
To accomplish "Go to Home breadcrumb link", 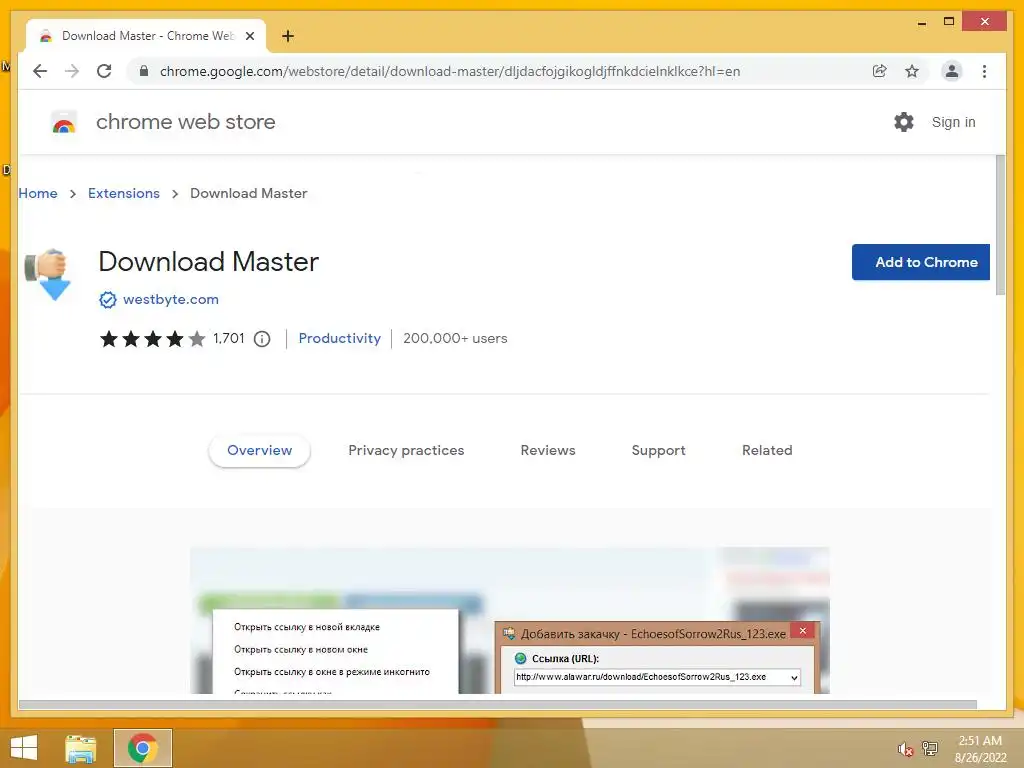I will (x=38, y=193).
